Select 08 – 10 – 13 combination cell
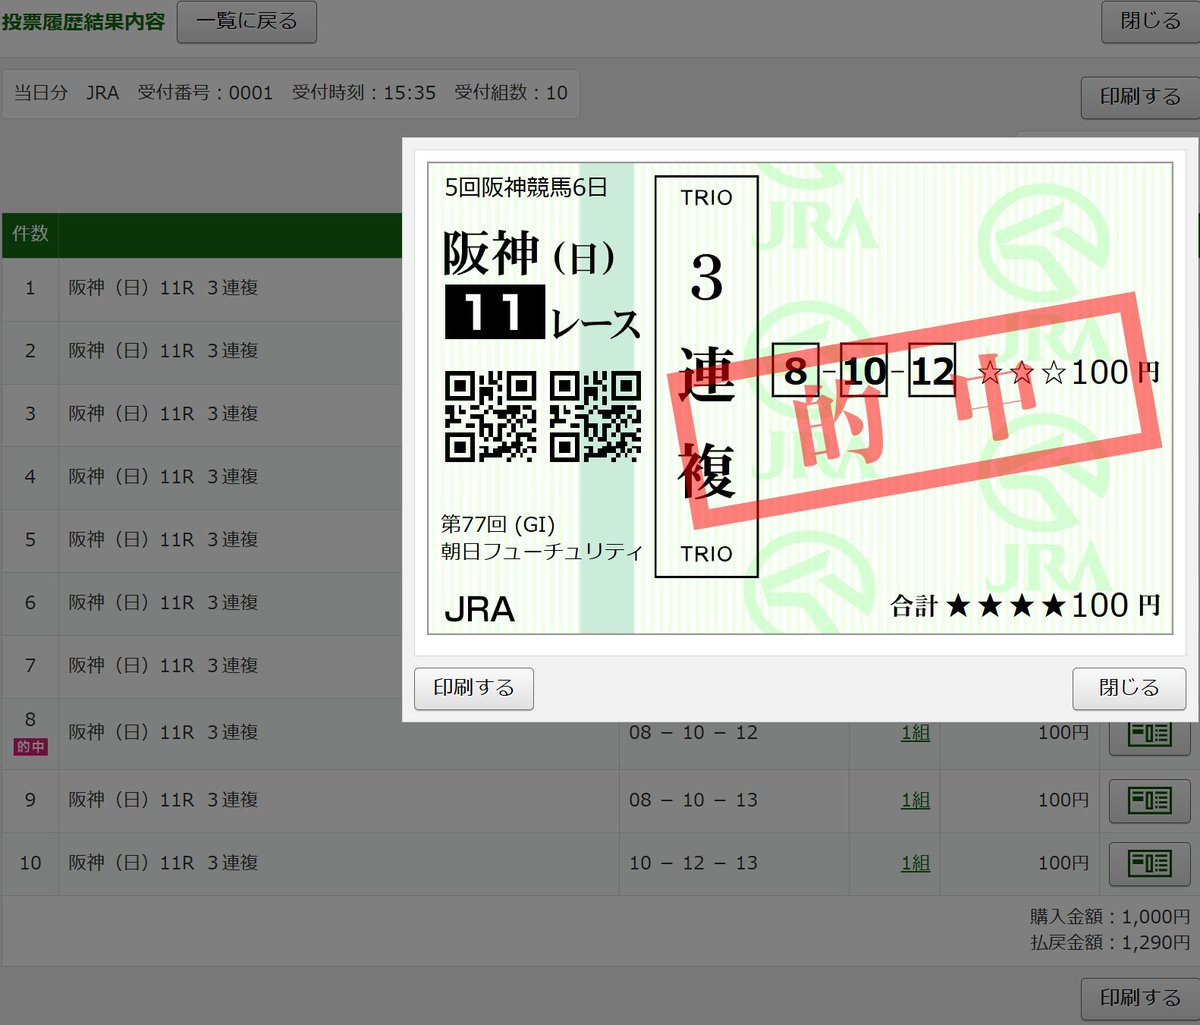The height and width of the screenshot is (1025, 1200). coord(734,800)
